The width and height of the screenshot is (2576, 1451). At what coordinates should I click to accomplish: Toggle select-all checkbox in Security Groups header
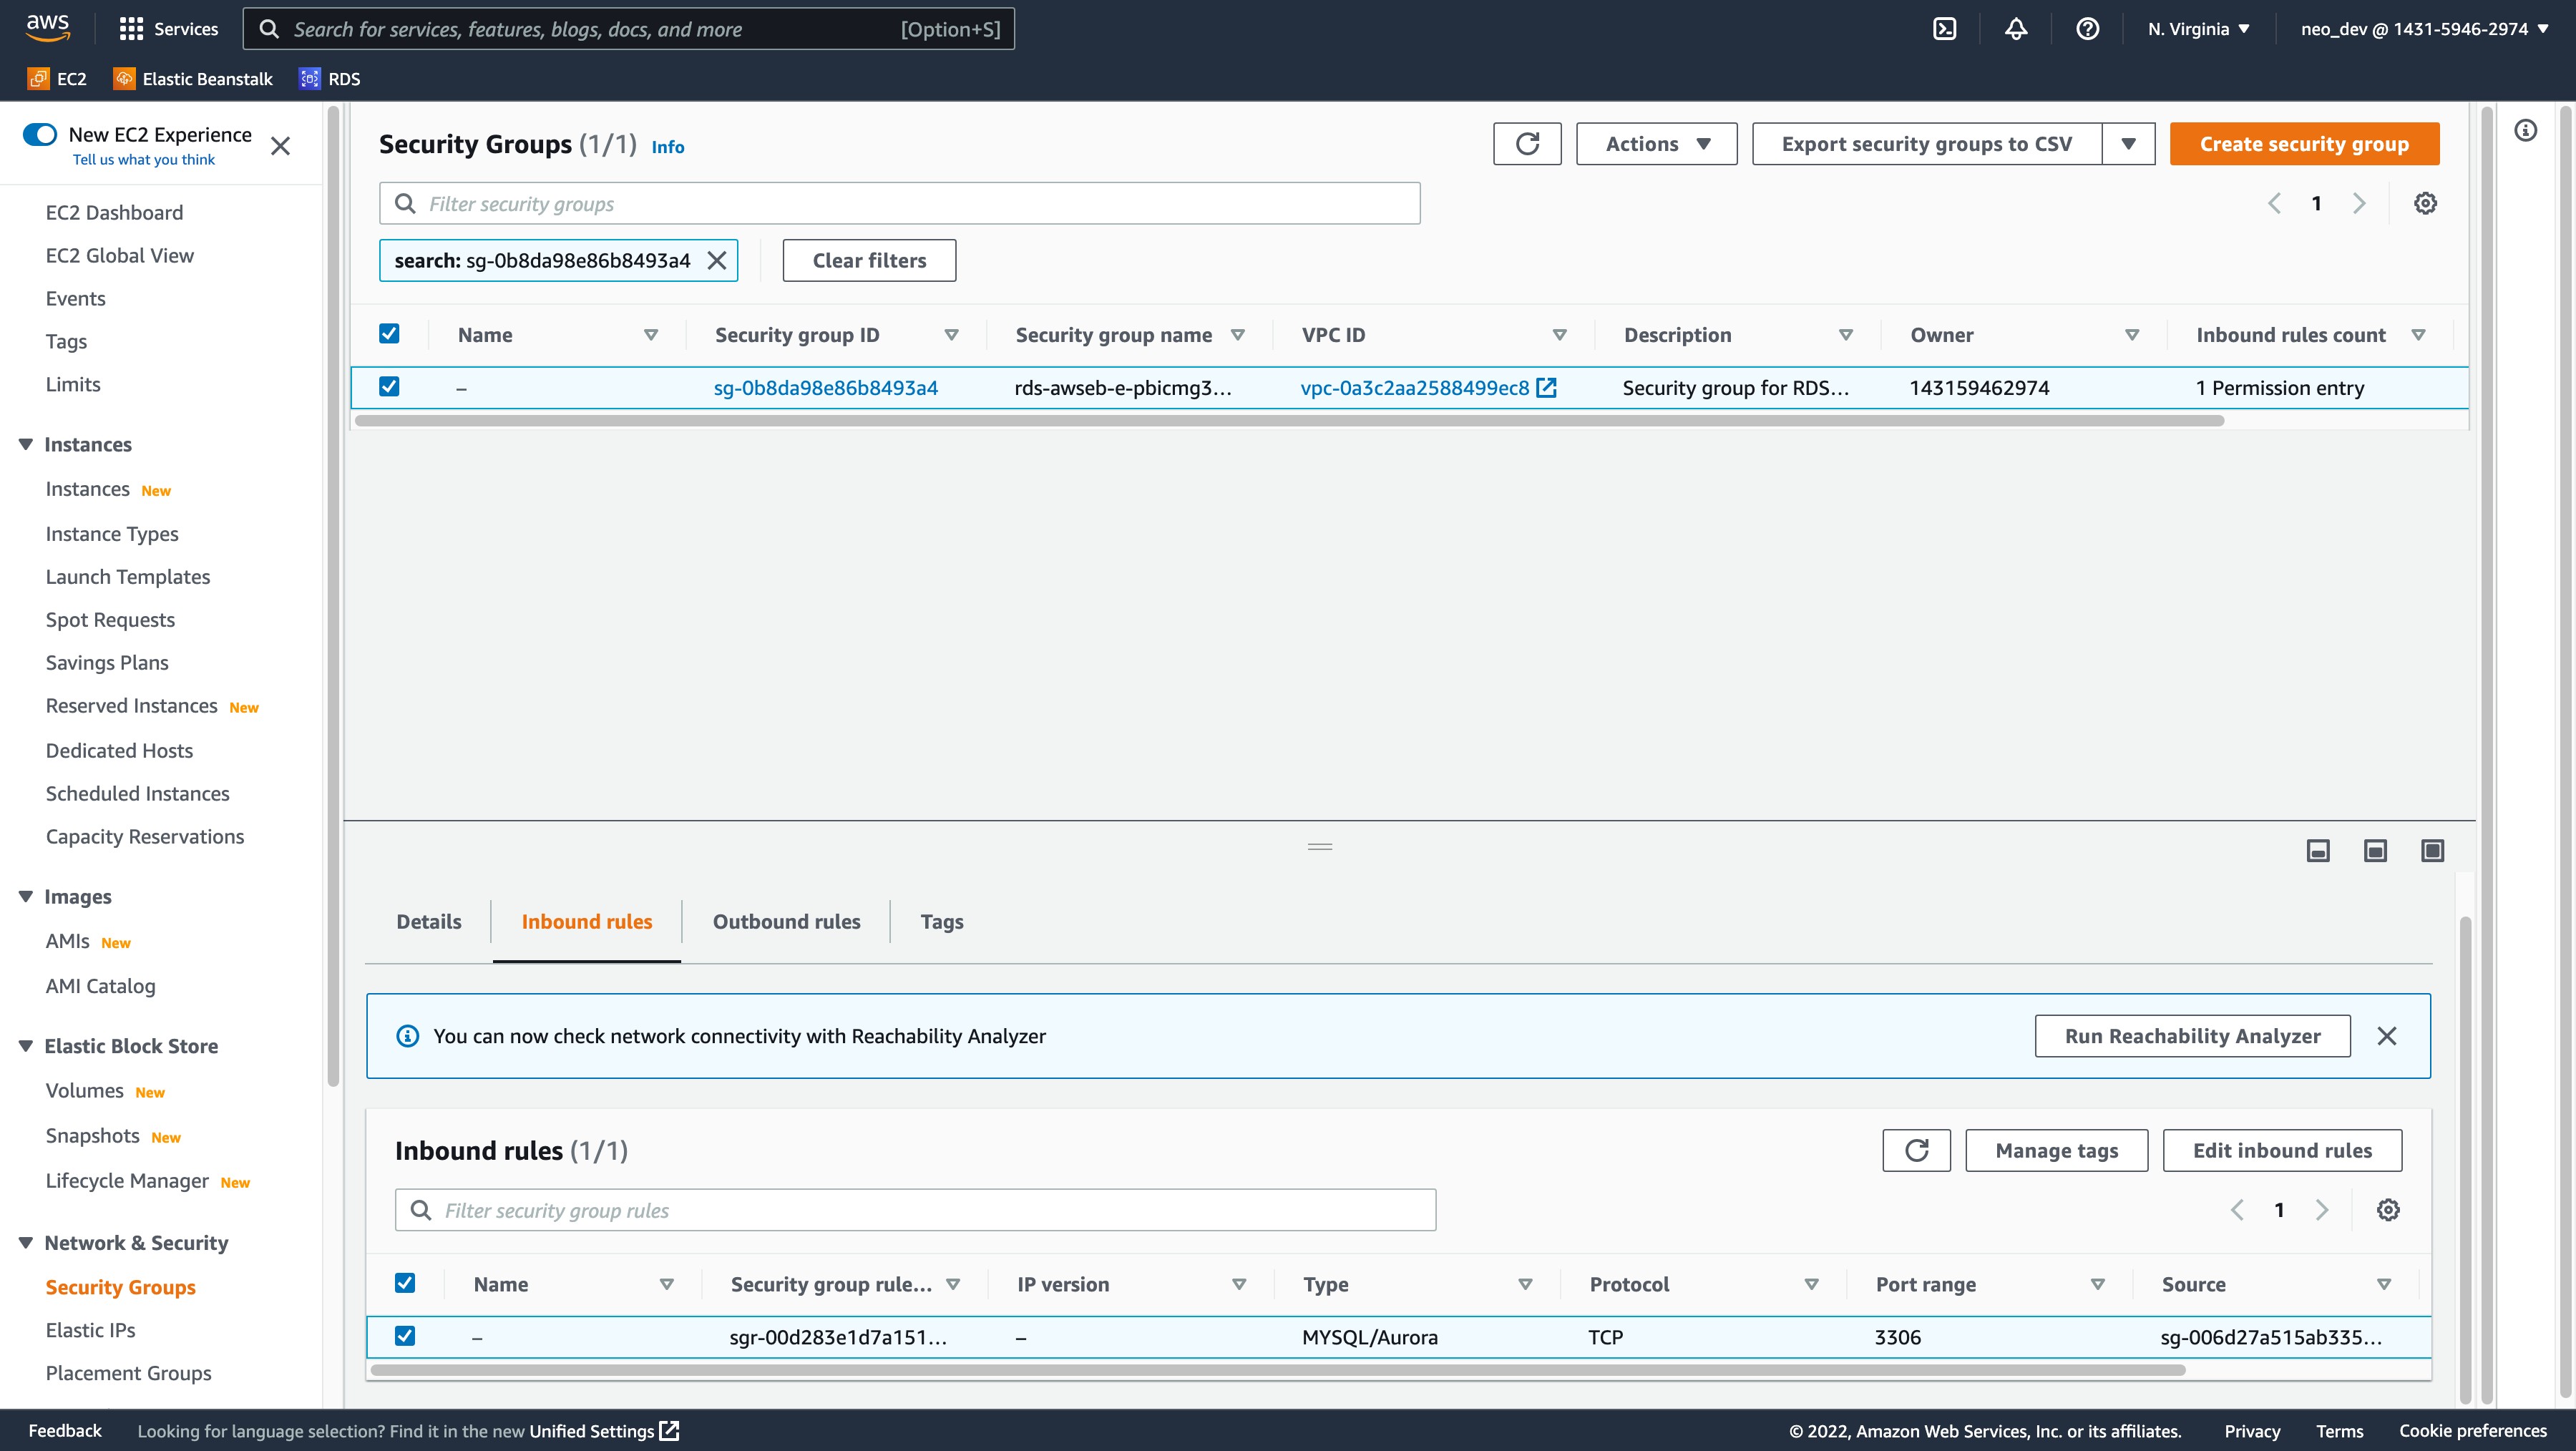point(389,334)
